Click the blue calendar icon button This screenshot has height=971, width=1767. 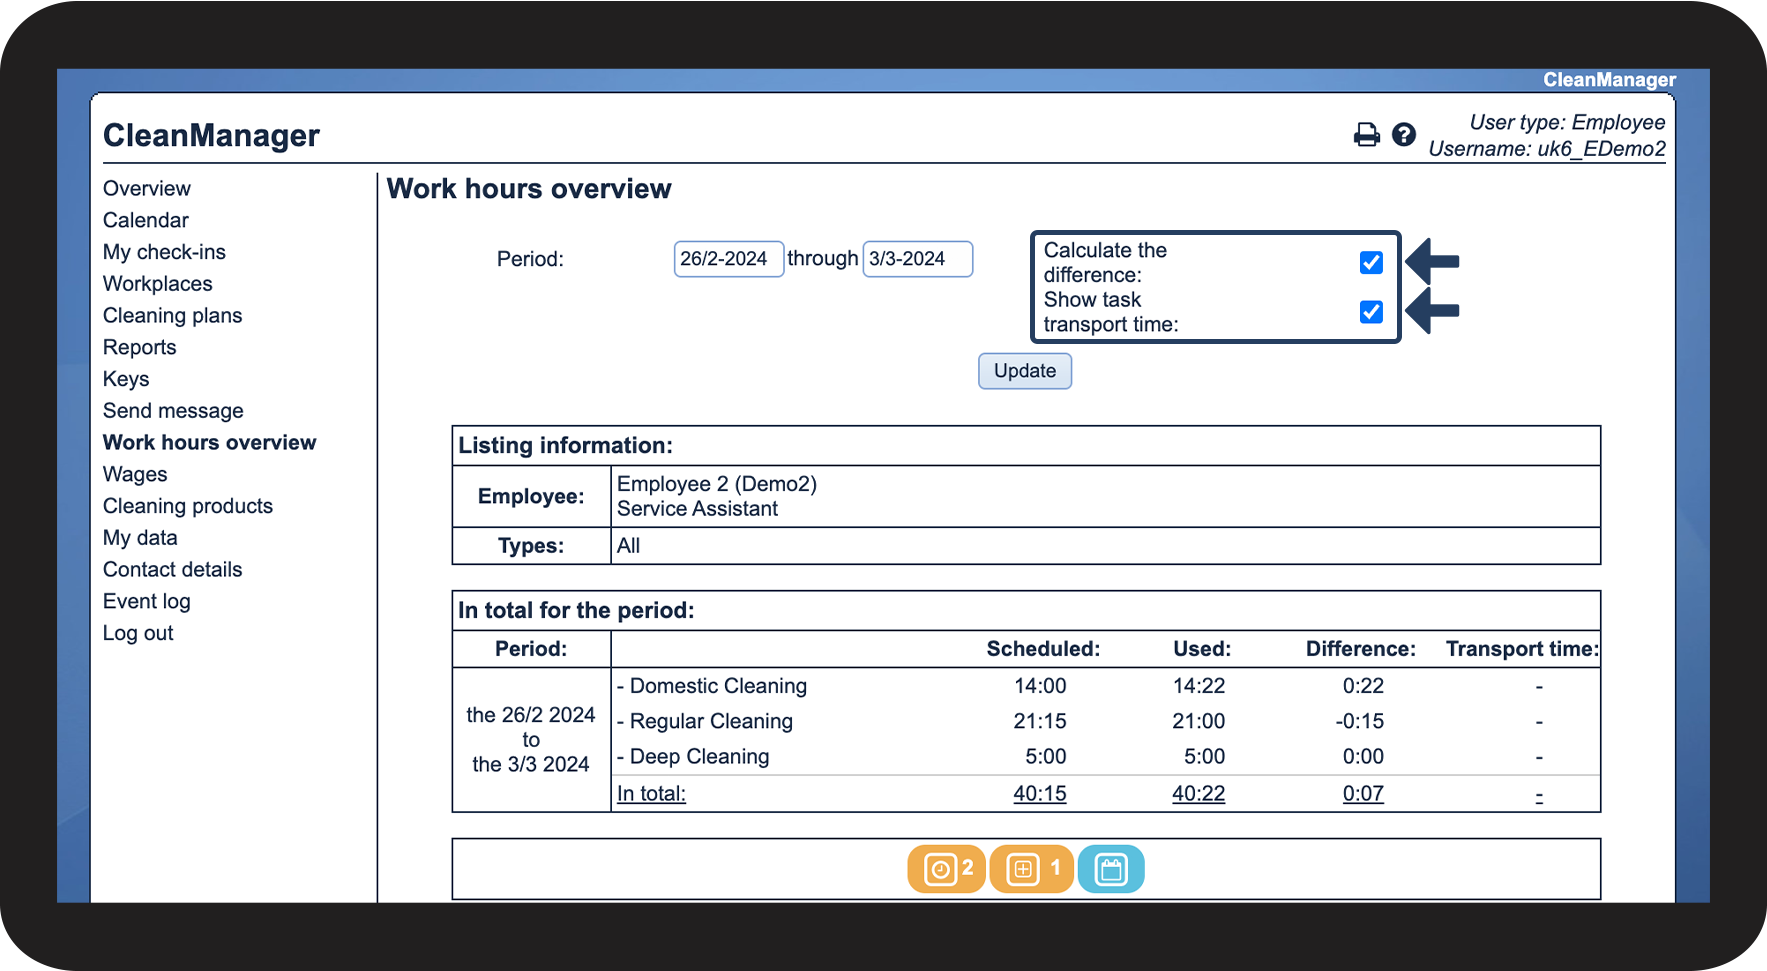coord(1111,869)
